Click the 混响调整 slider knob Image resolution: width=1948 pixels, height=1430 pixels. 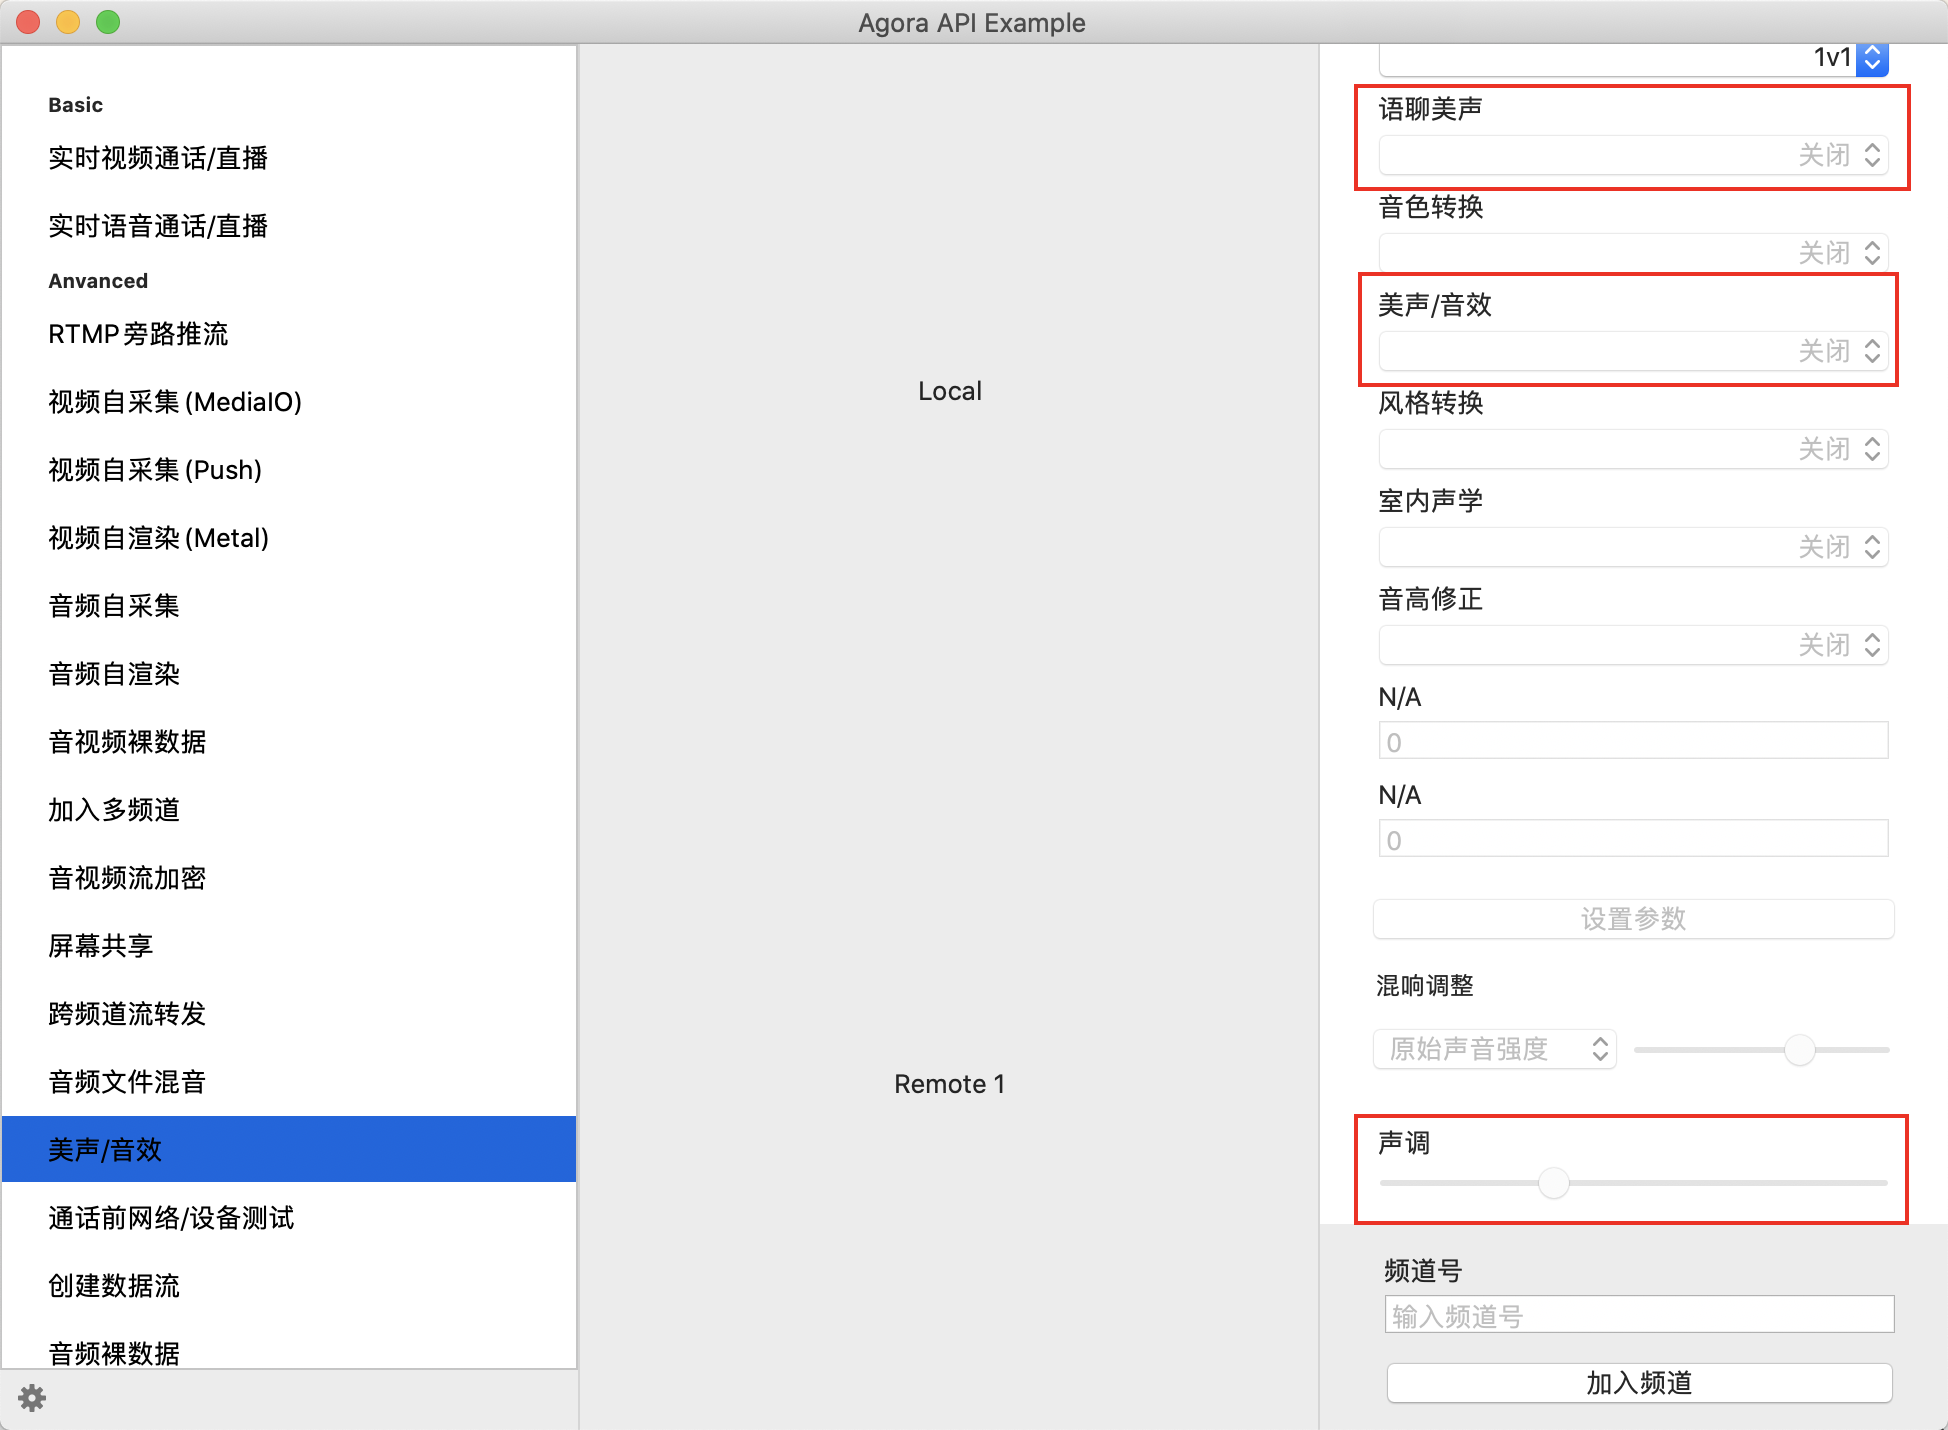click(x=1799, y=1050)
